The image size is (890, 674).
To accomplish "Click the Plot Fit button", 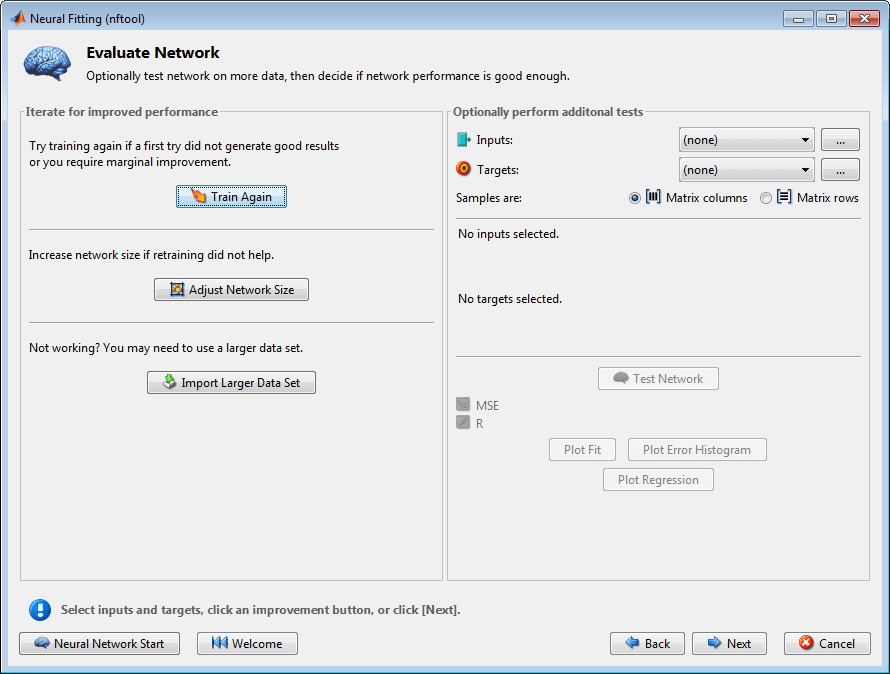I will tap(582, 450).
